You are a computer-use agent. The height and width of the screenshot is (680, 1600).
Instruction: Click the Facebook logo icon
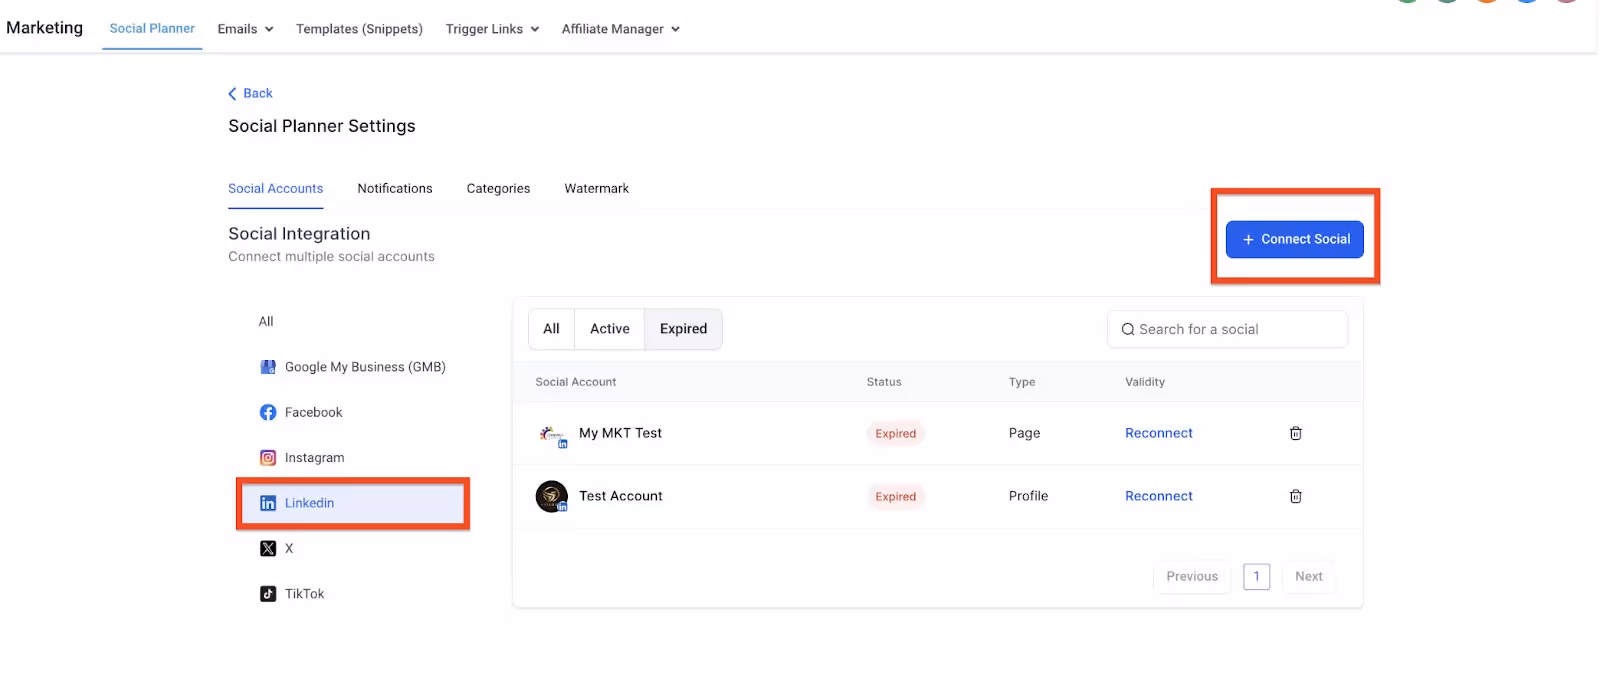[x=268, y=412]
